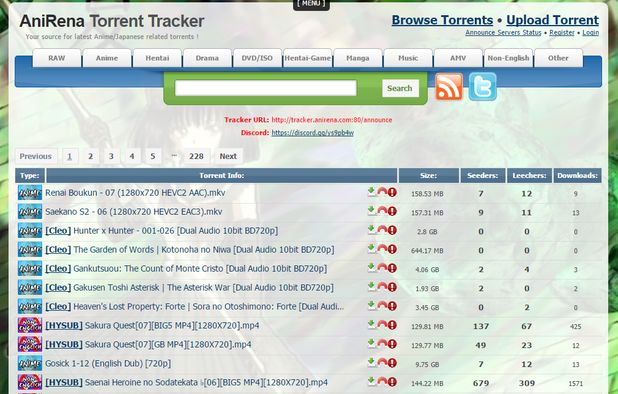This screenshot has width=618, height=394.
Task: Open the Upload Torrent link
Action: (553, 20)
